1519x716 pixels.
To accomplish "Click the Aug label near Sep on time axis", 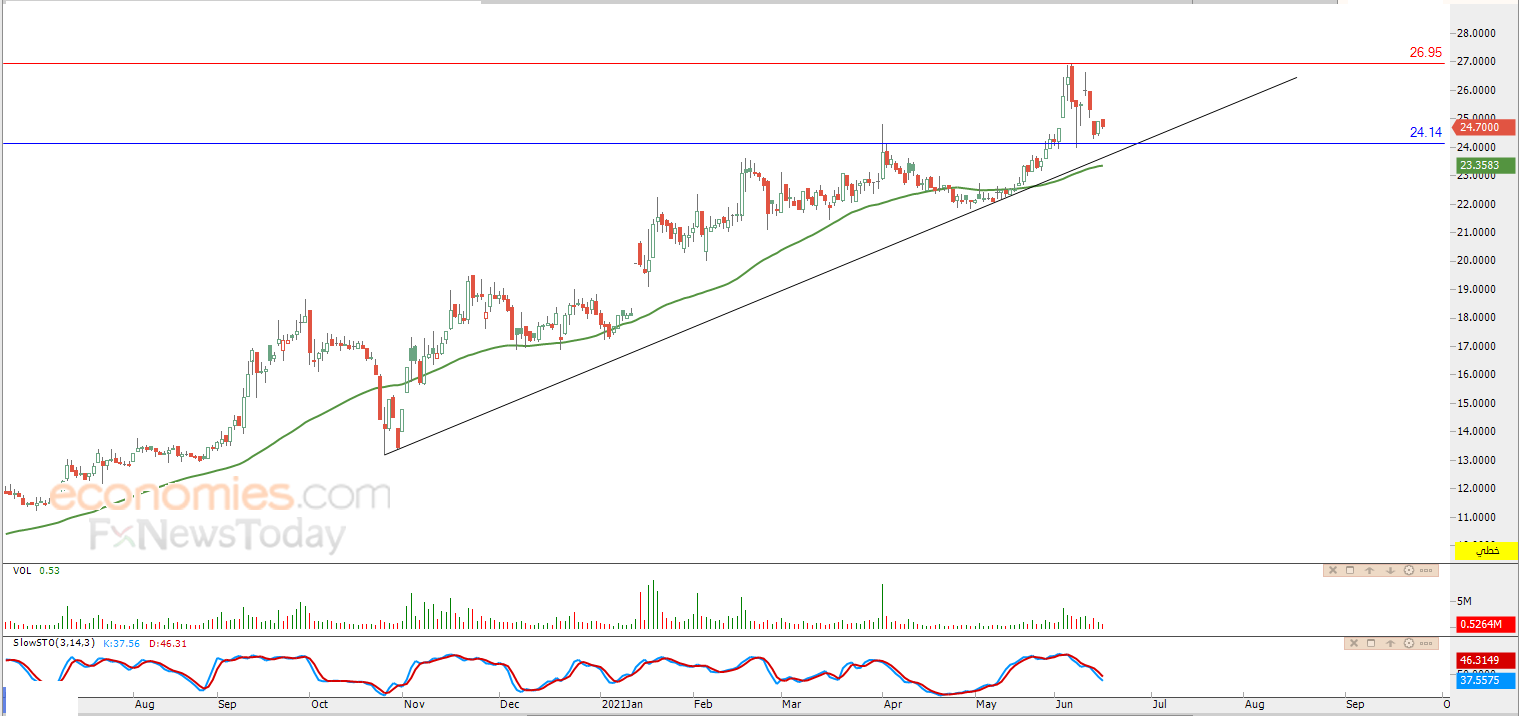I will pyautogui.click(x=1254, y=704).
